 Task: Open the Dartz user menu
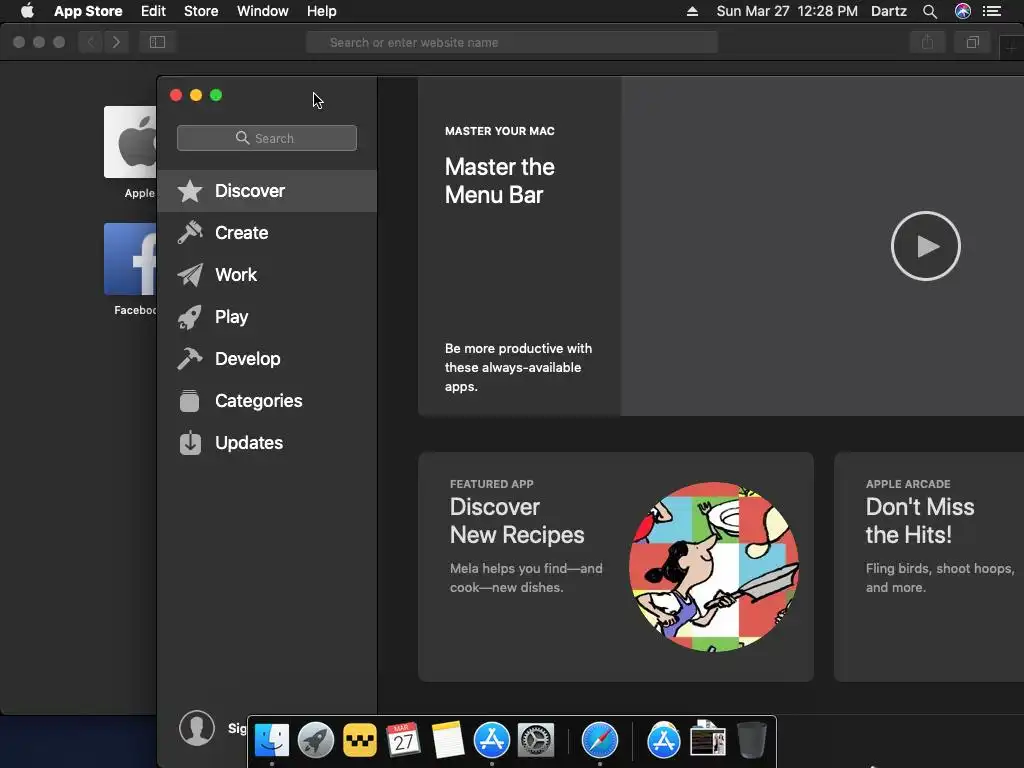889,11
